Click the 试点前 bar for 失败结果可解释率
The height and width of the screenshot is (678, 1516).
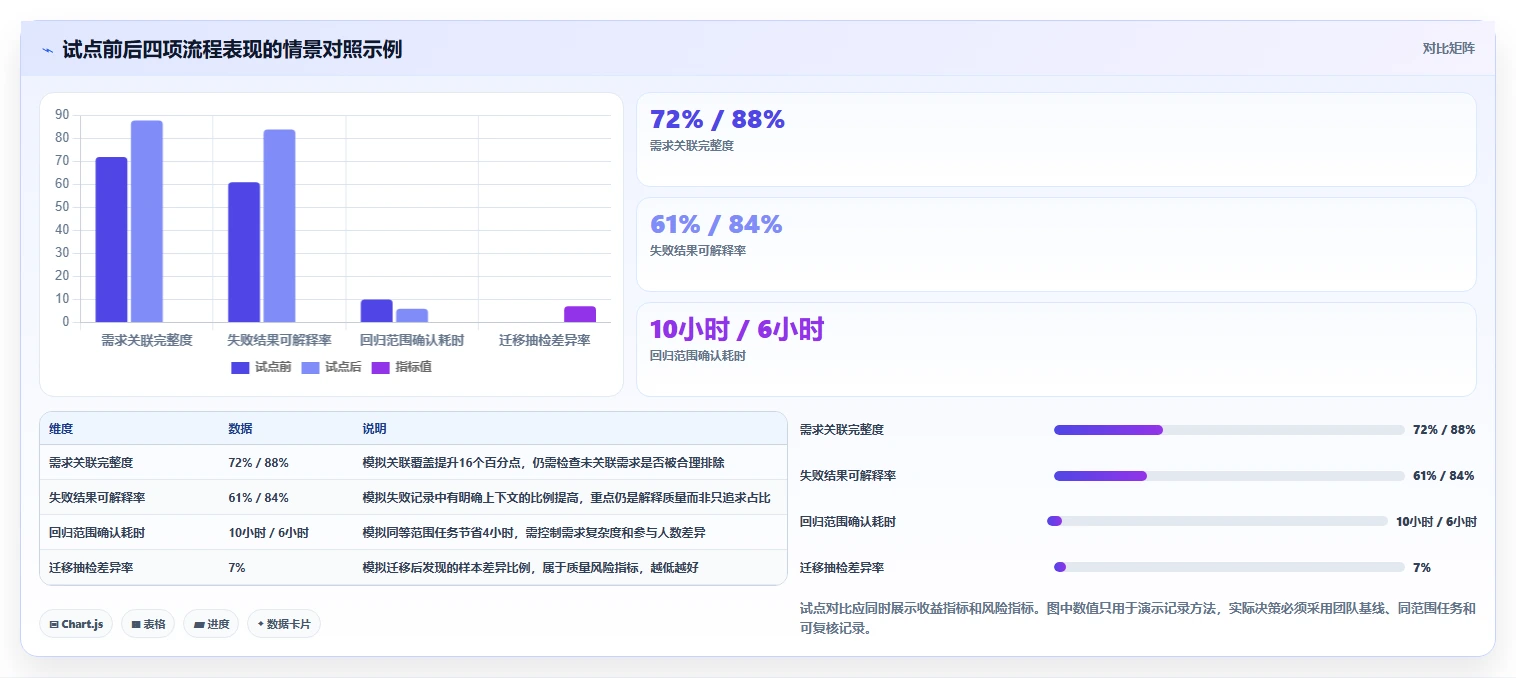pyautogui.click(x=244, y=252)
